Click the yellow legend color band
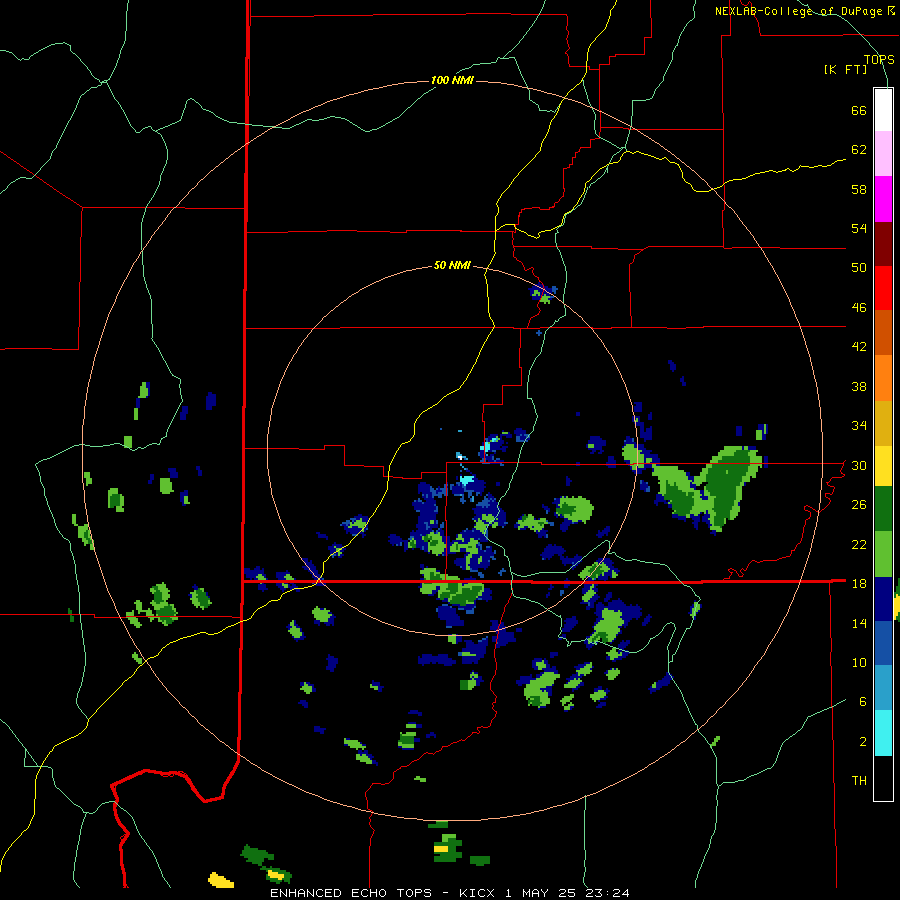Screen dimensions: 900x900 (883, 465)
